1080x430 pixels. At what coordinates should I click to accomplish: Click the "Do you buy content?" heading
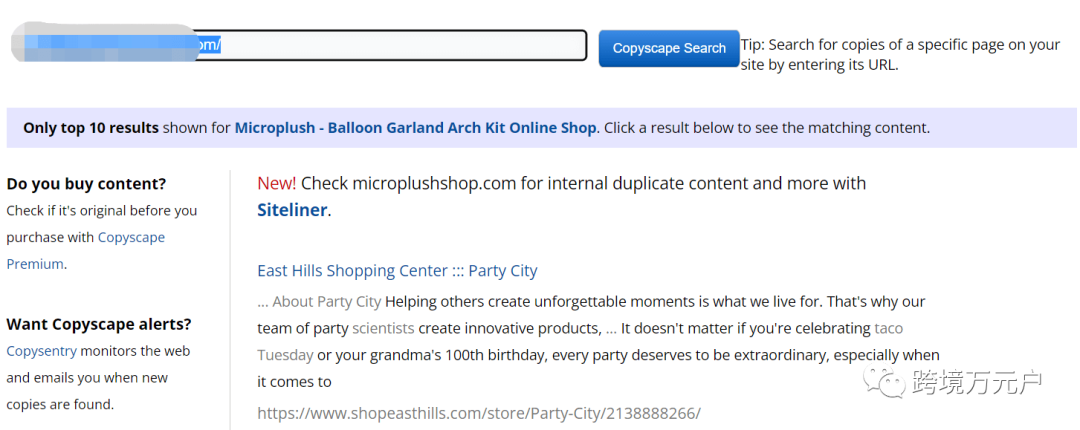[86, 184]
